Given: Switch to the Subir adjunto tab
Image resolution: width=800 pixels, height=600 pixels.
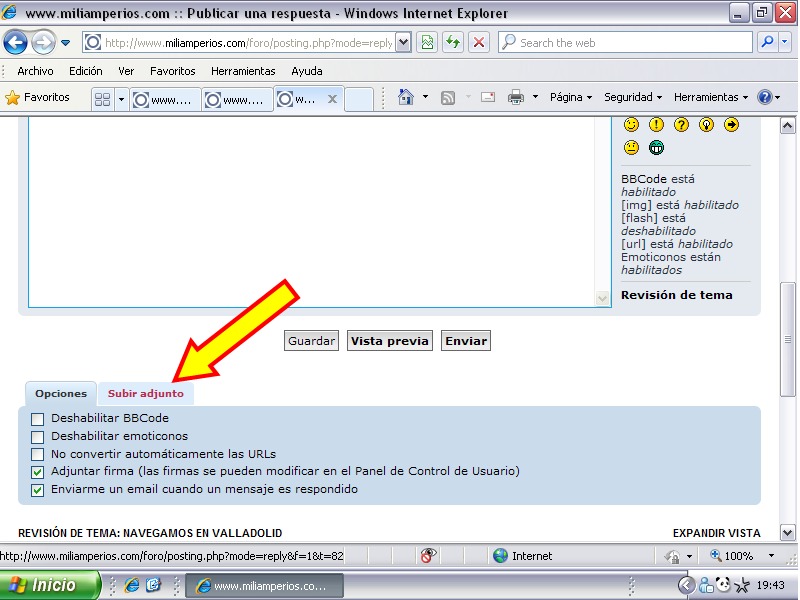Looking at the screenshot, I should [145, 394].
